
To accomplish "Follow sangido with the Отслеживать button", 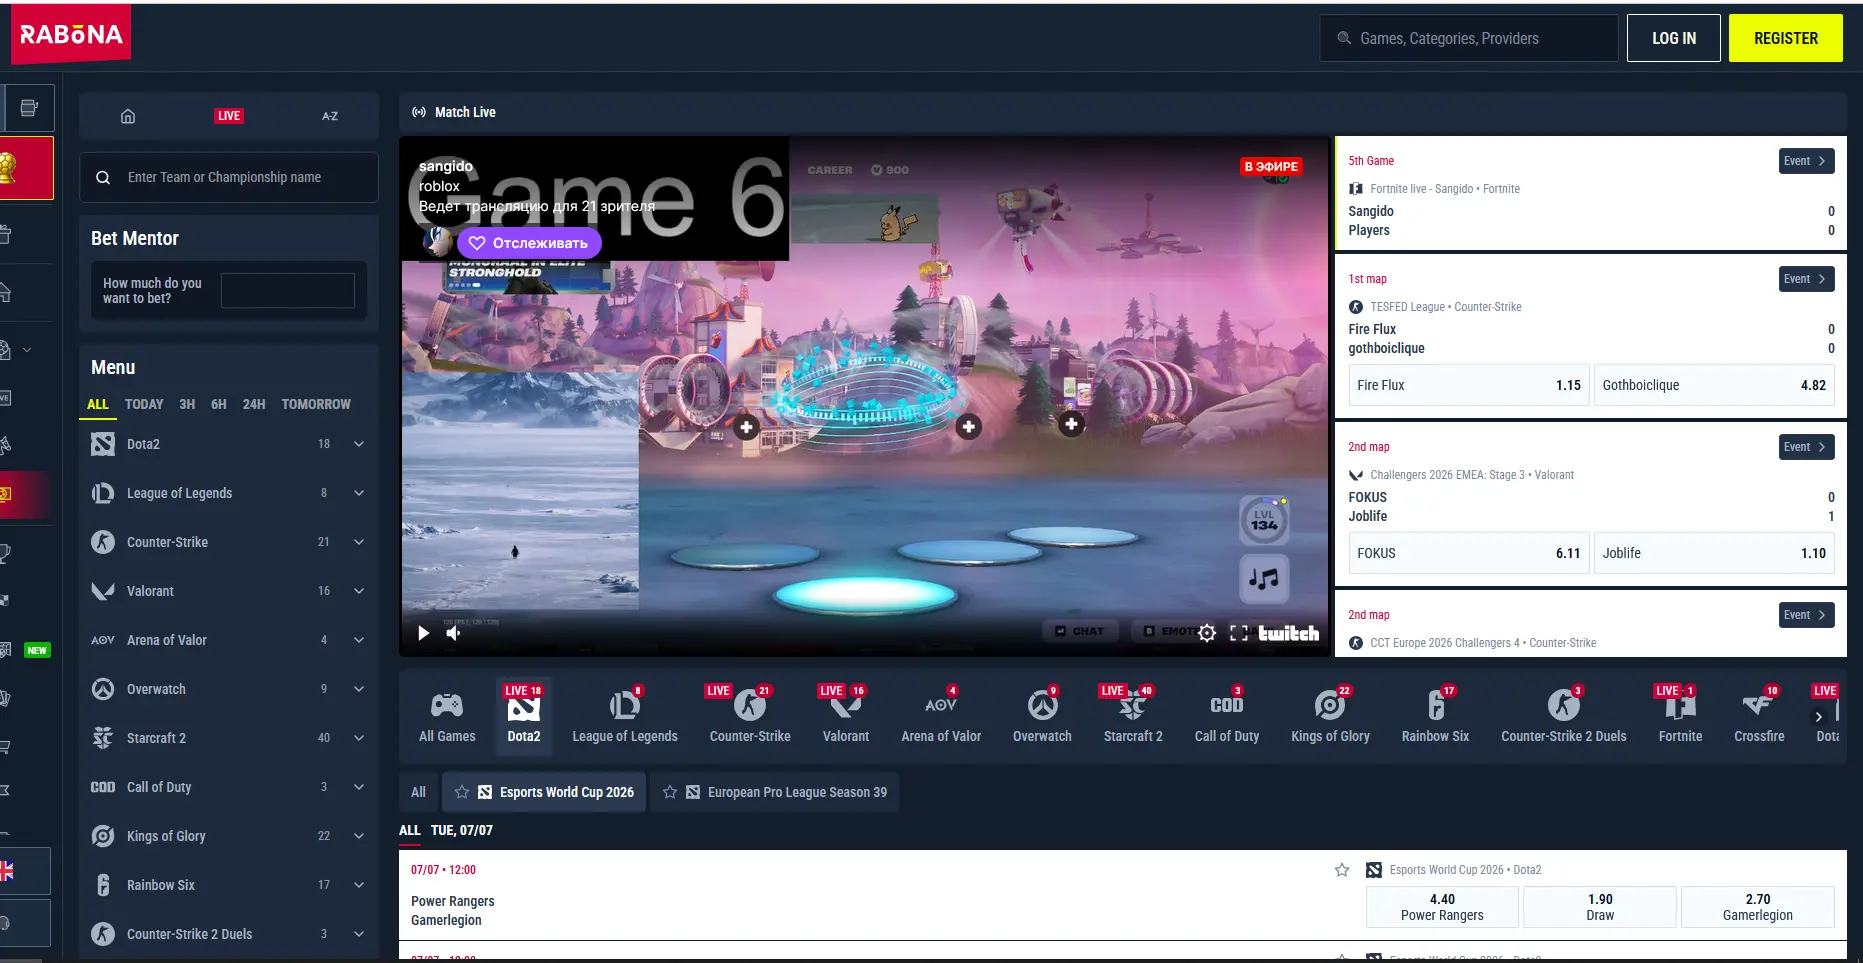I will tap(529, 243).
